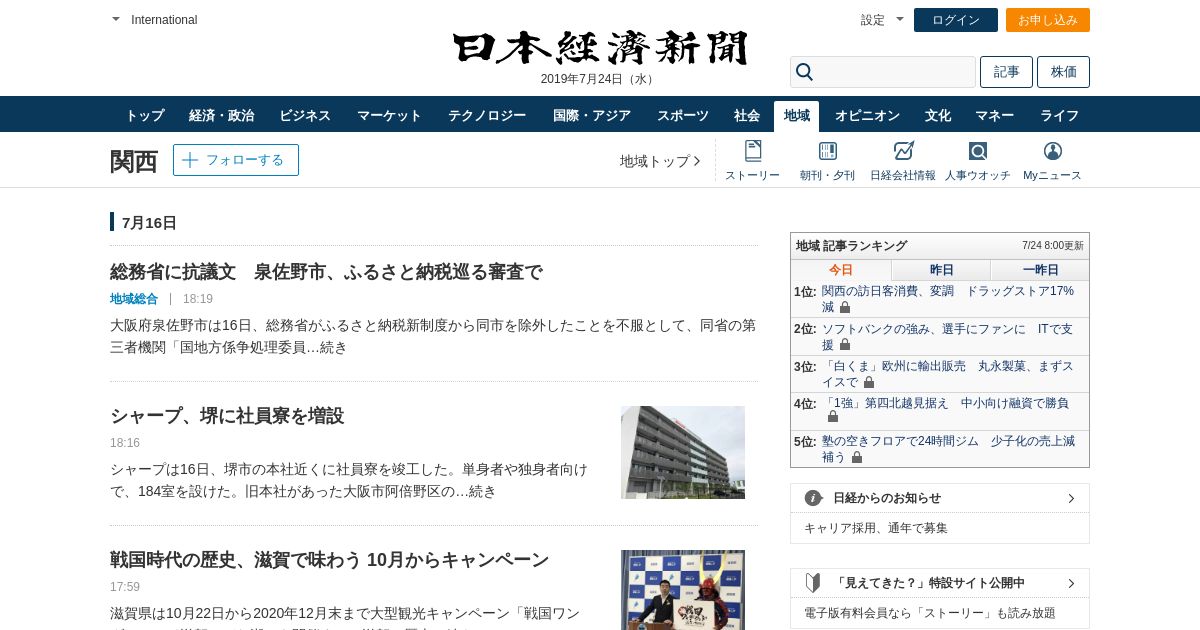Expand 「見えてきた？」特設サイト公開中 chevron
The width and height of the screenshot is (1200, 630).
pos(1071,583)
